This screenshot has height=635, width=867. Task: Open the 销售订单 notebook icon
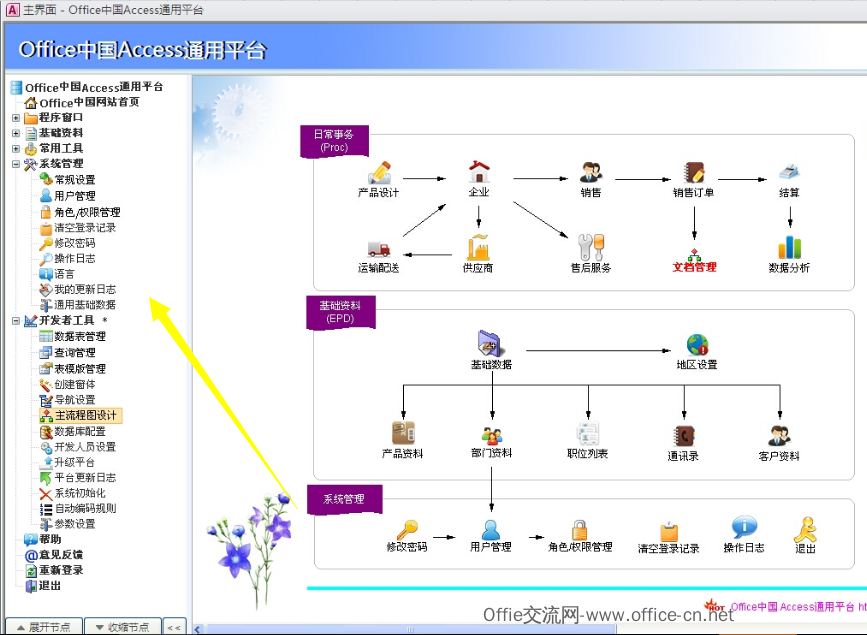coord(693,173)
